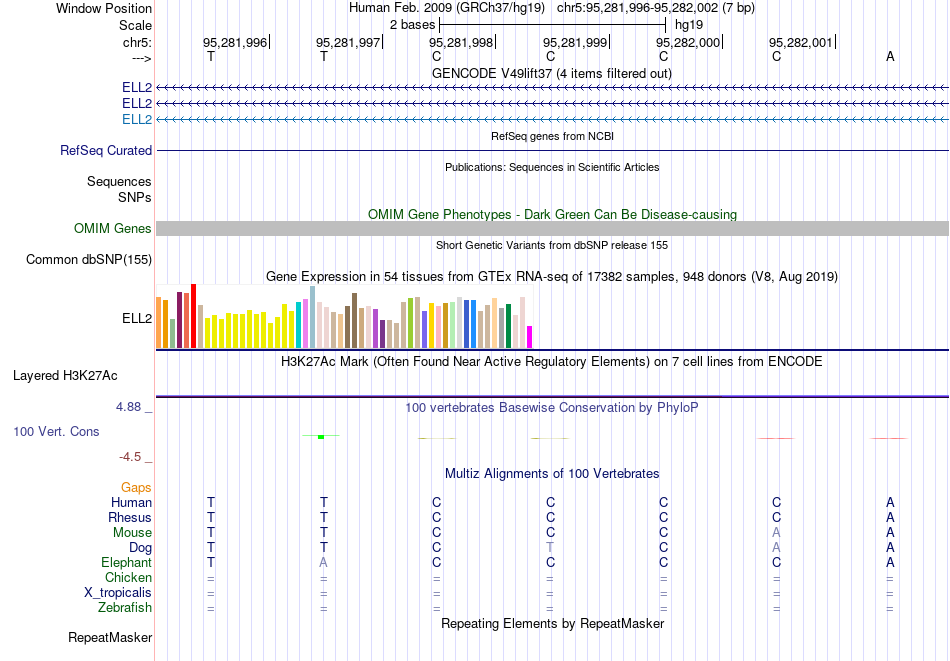Open the RefSeq Curated track label
The height and width of the screenshot is (661, 950).
pos(106,150)
